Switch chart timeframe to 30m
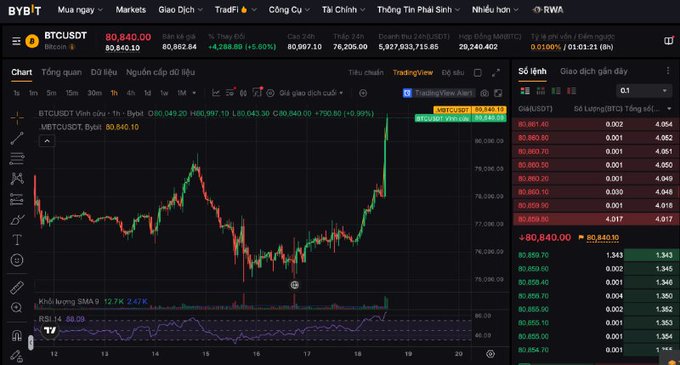The image size is (680, 365). [94, 93]
